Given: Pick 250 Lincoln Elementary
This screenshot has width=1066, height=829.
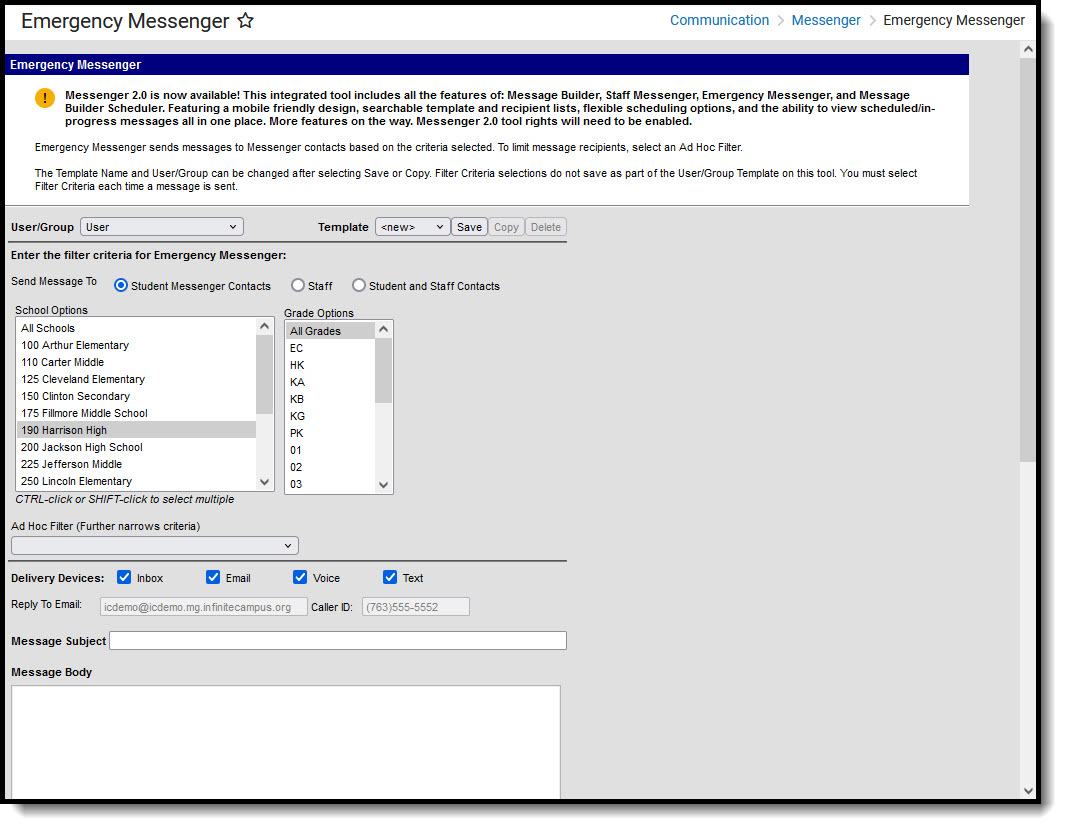Looking at the screenshot, I should pos(136,481).
